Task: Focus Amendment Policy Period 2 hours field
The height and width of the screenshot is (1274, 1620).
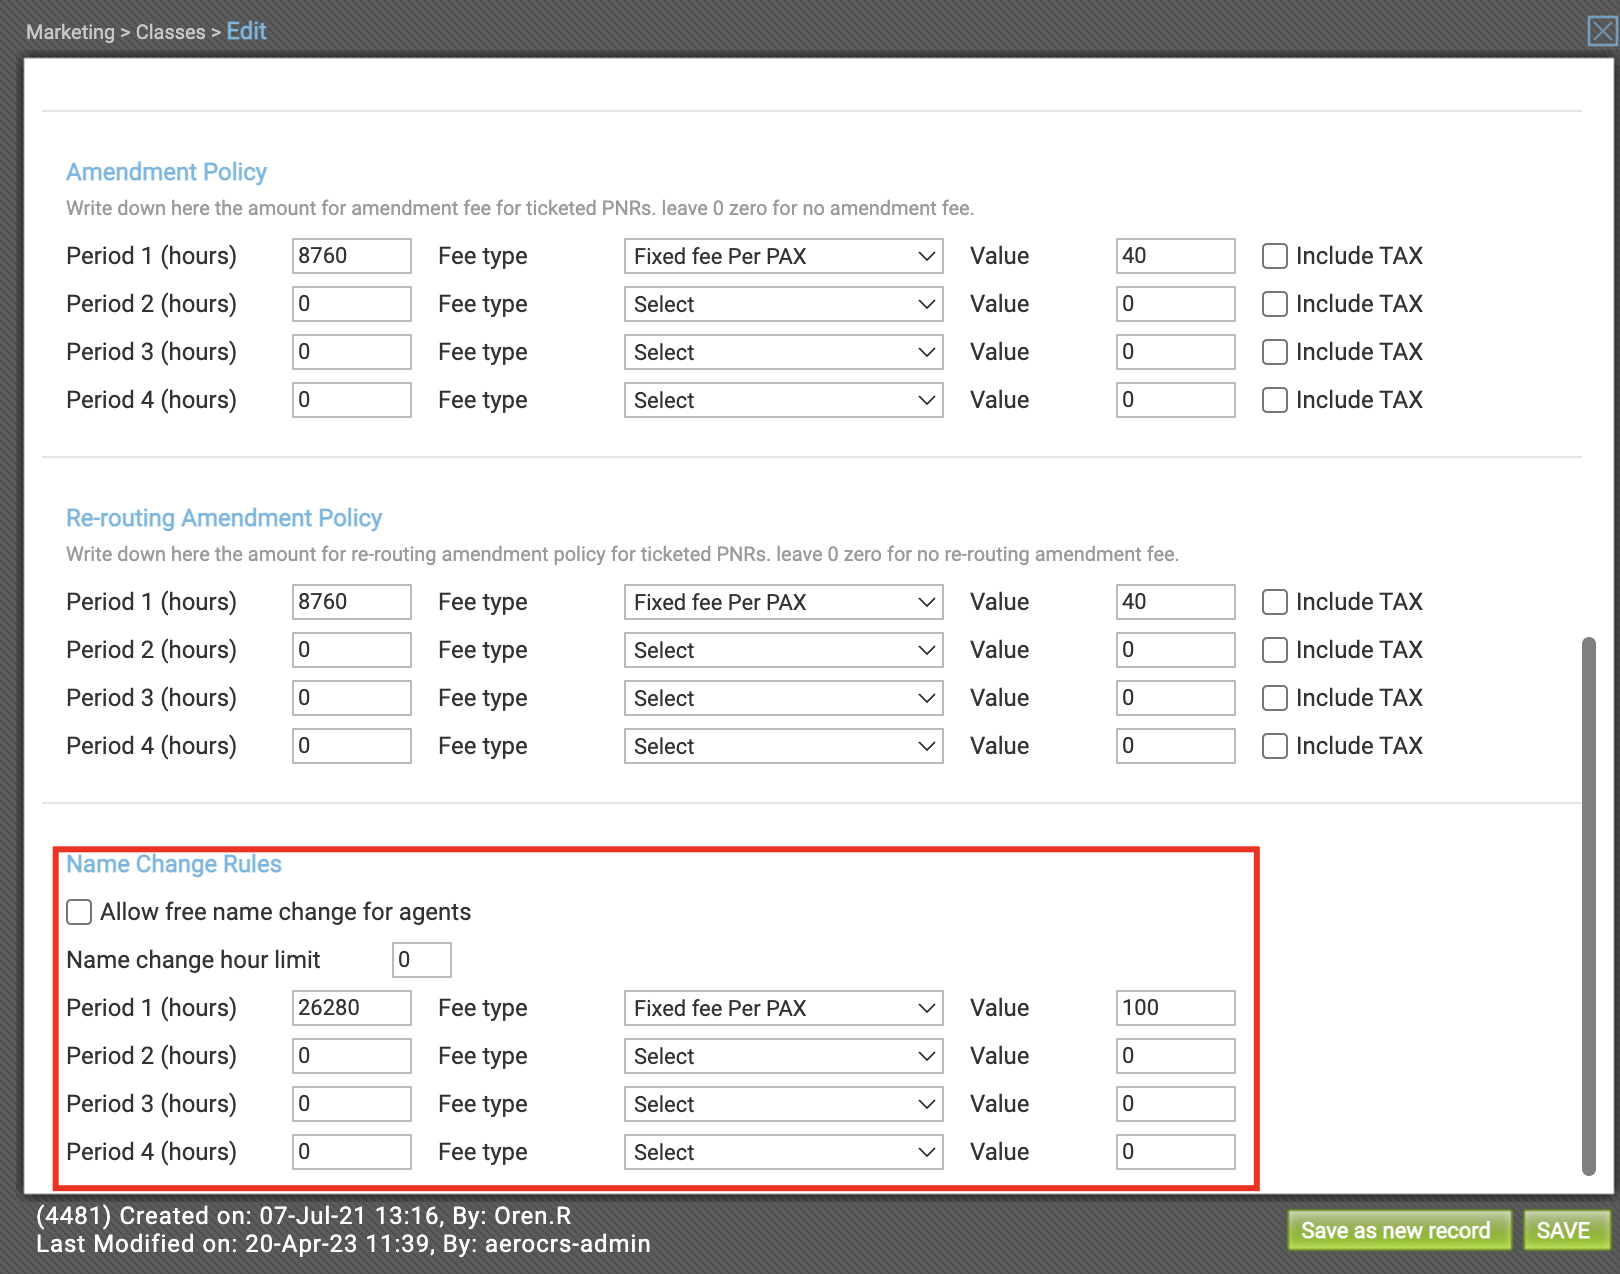Action: point(352,304)
